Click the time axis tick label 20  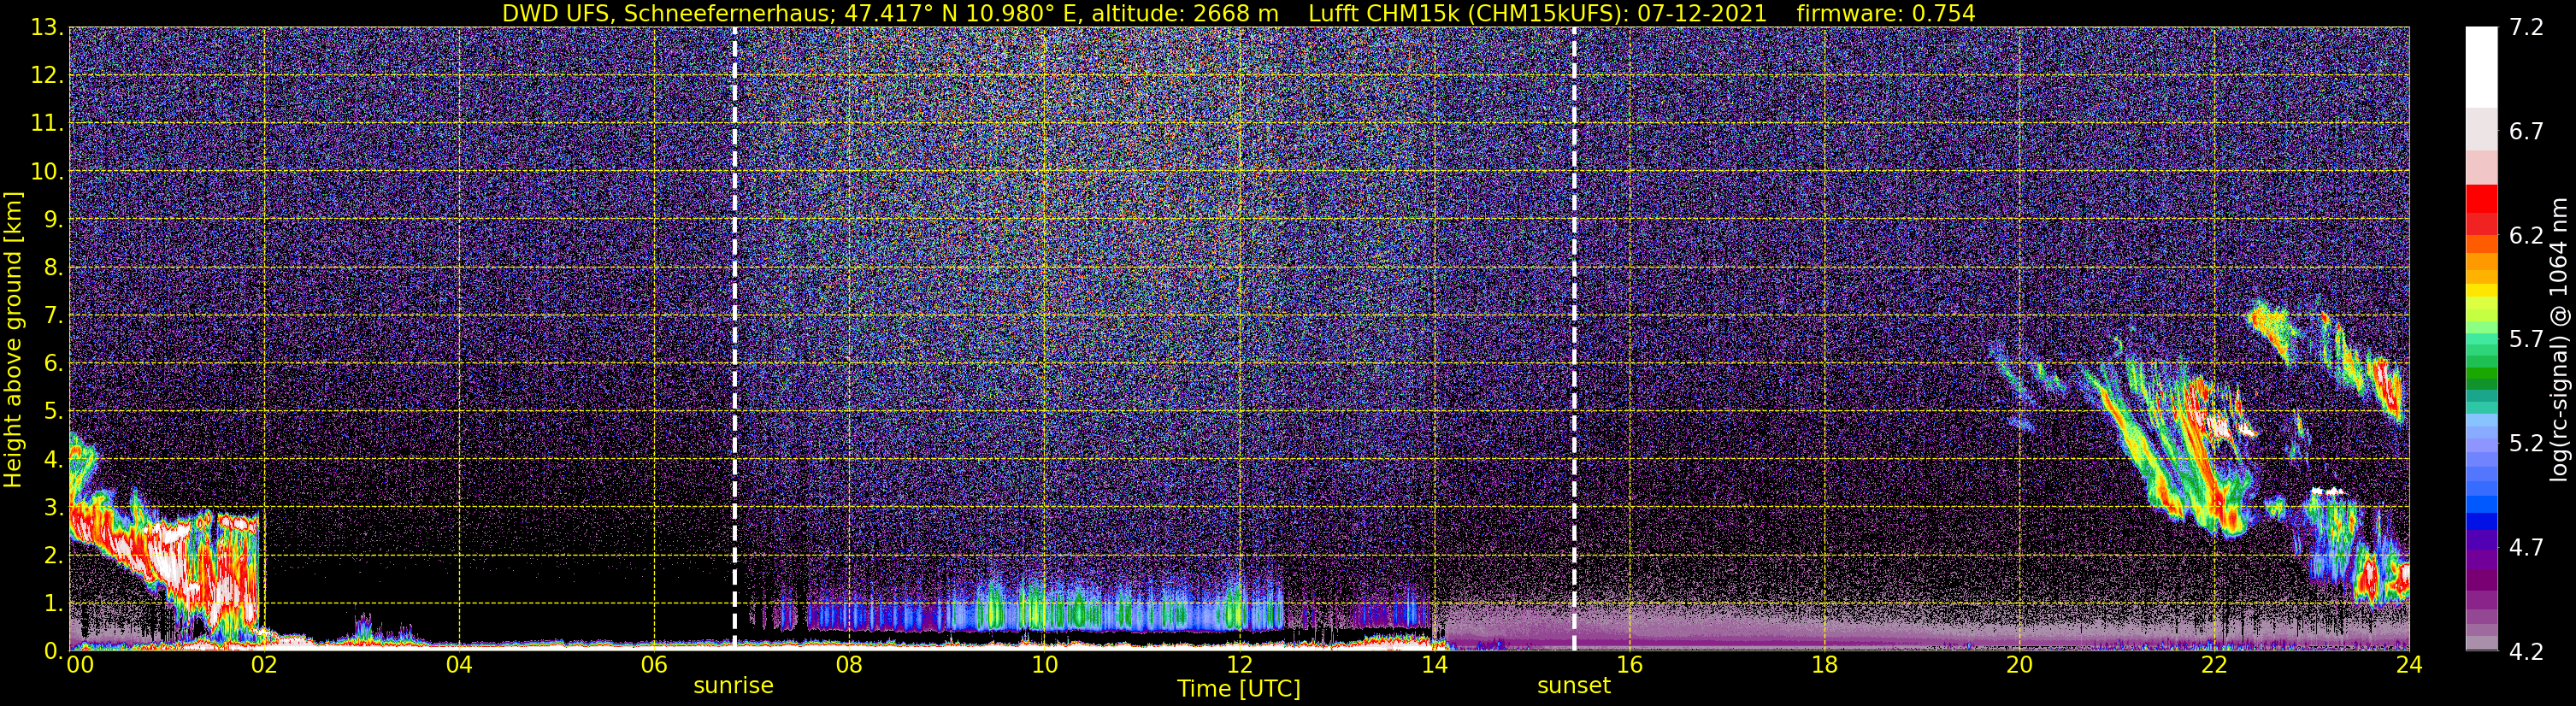tap(2019, 666)
